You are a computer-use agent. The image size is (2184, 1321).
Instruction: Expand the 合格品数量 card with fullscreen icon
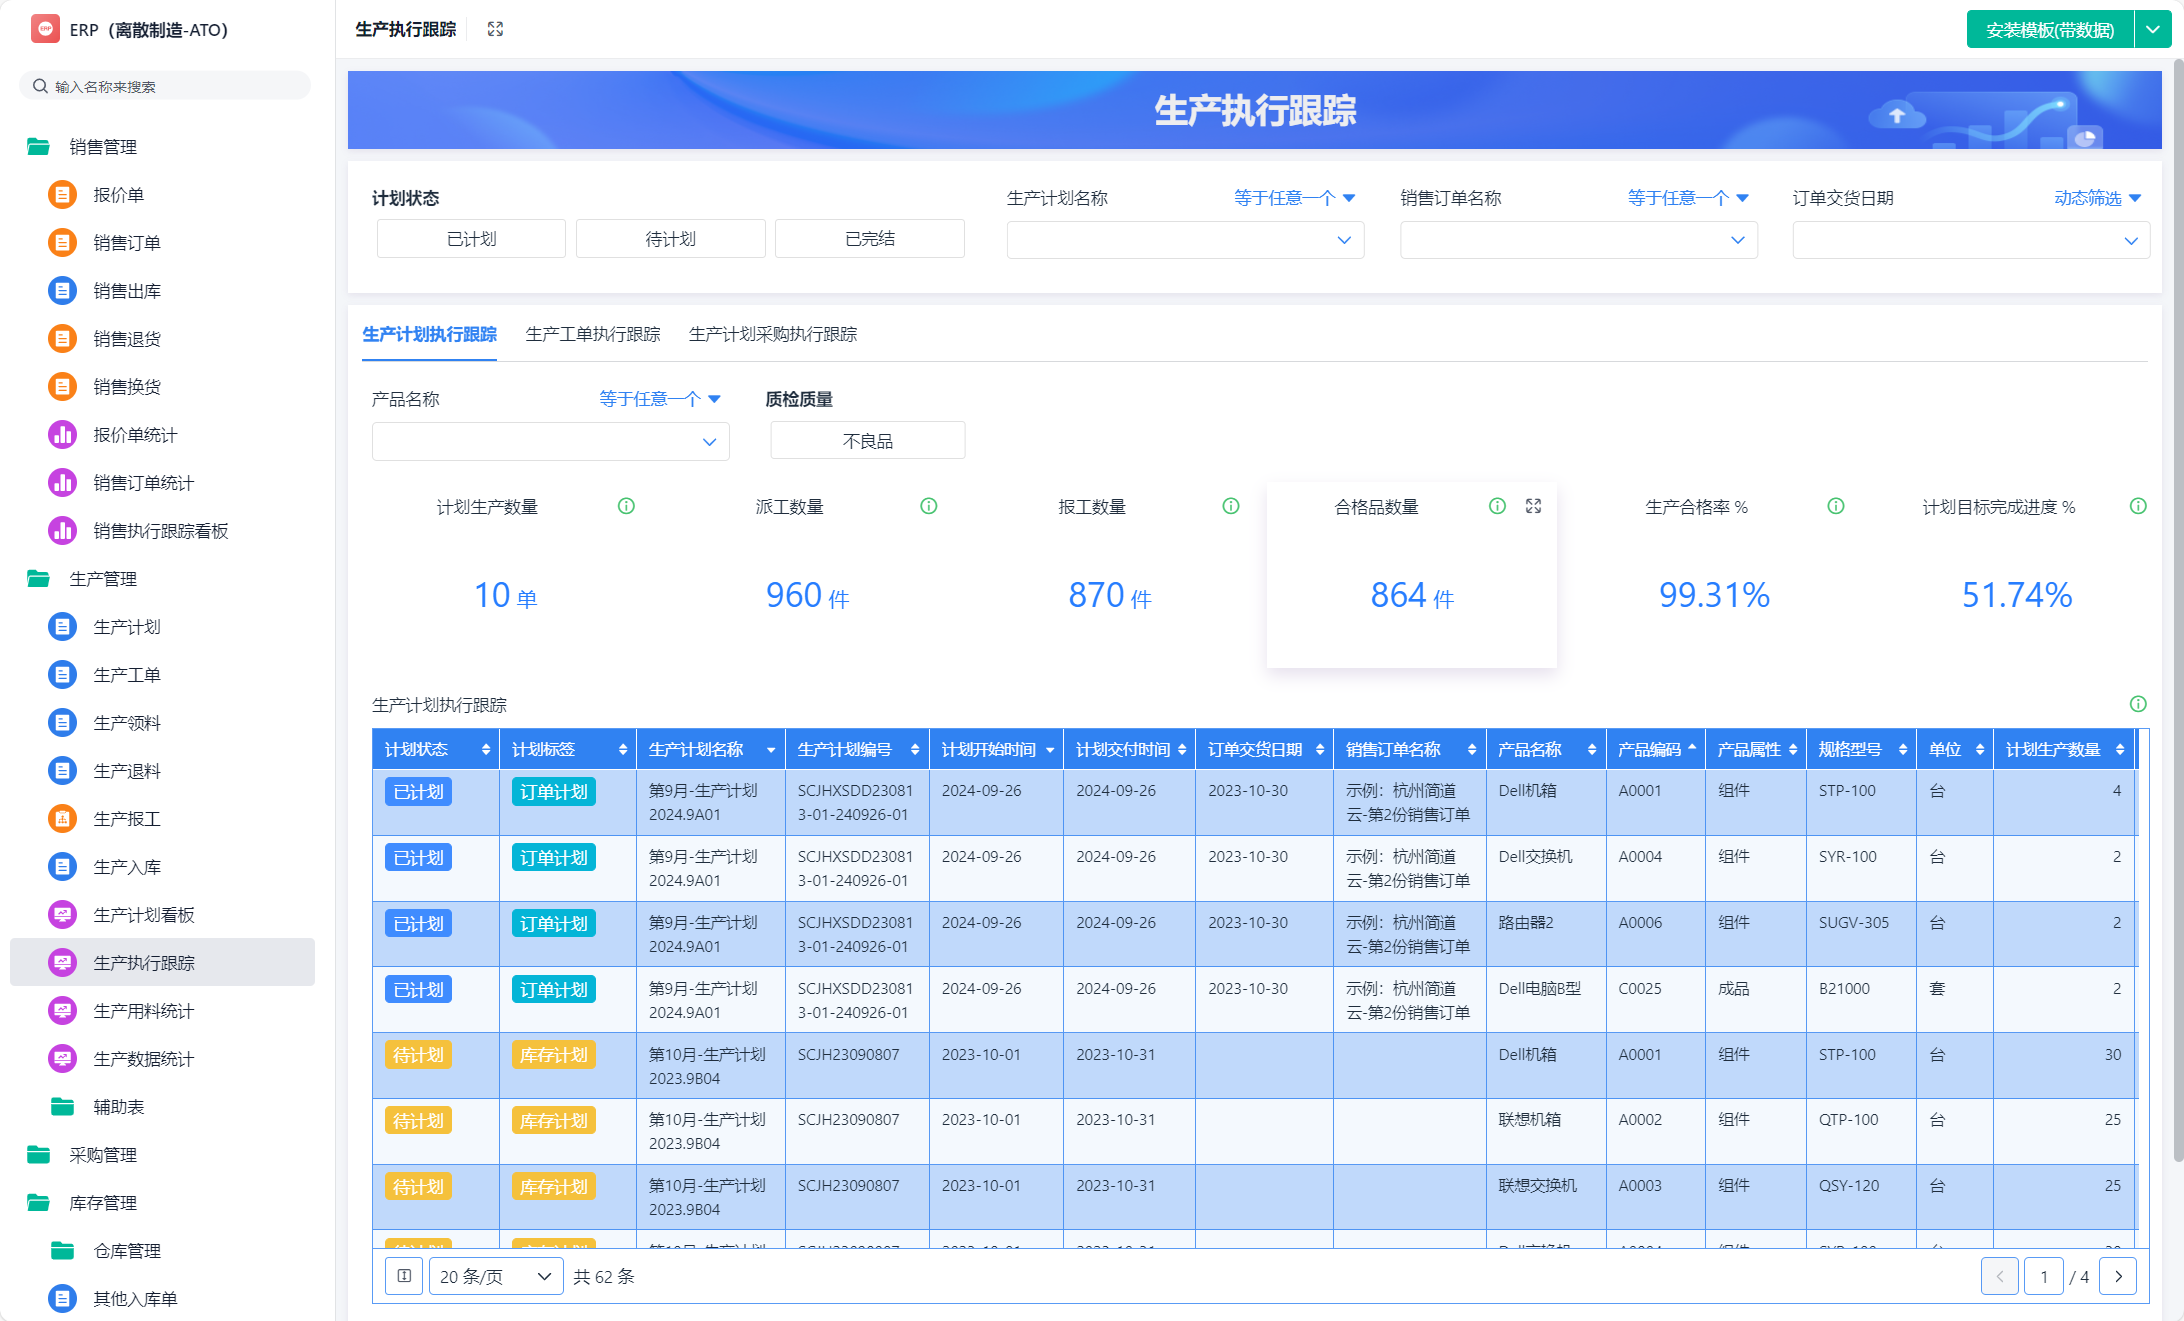coord(1533,506)
